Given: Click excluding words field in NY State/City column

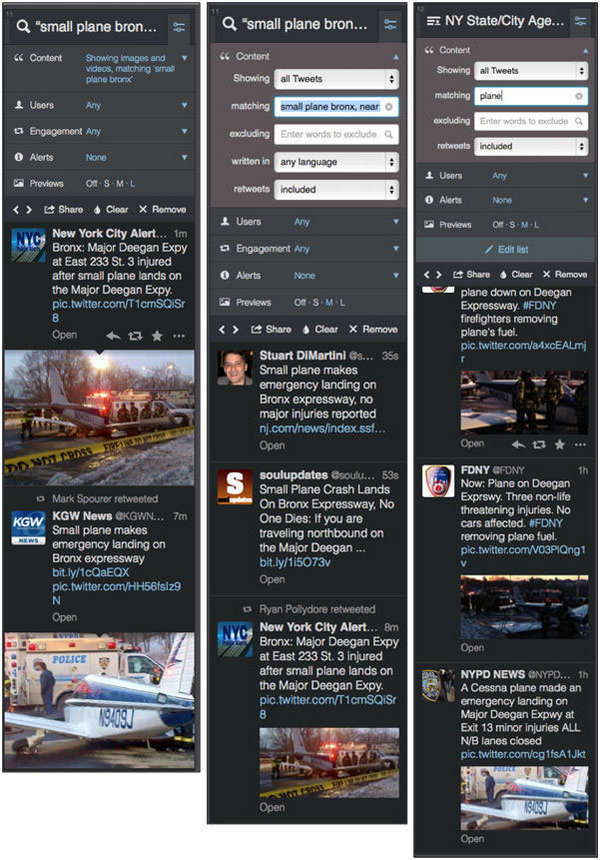Looking at the screenshot, I should click(x=531, y=121).
